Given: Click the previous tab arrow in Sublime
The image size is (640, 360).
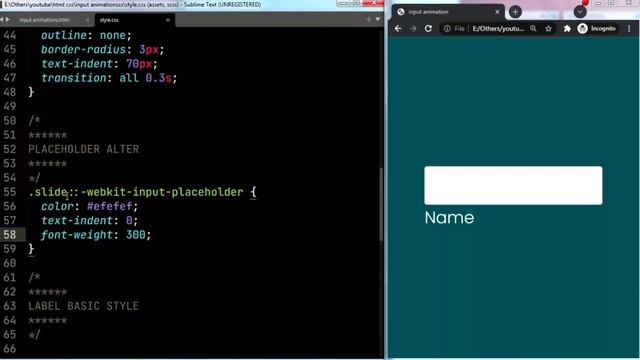Looking at the screenshot, I should [x=2, y=20].
